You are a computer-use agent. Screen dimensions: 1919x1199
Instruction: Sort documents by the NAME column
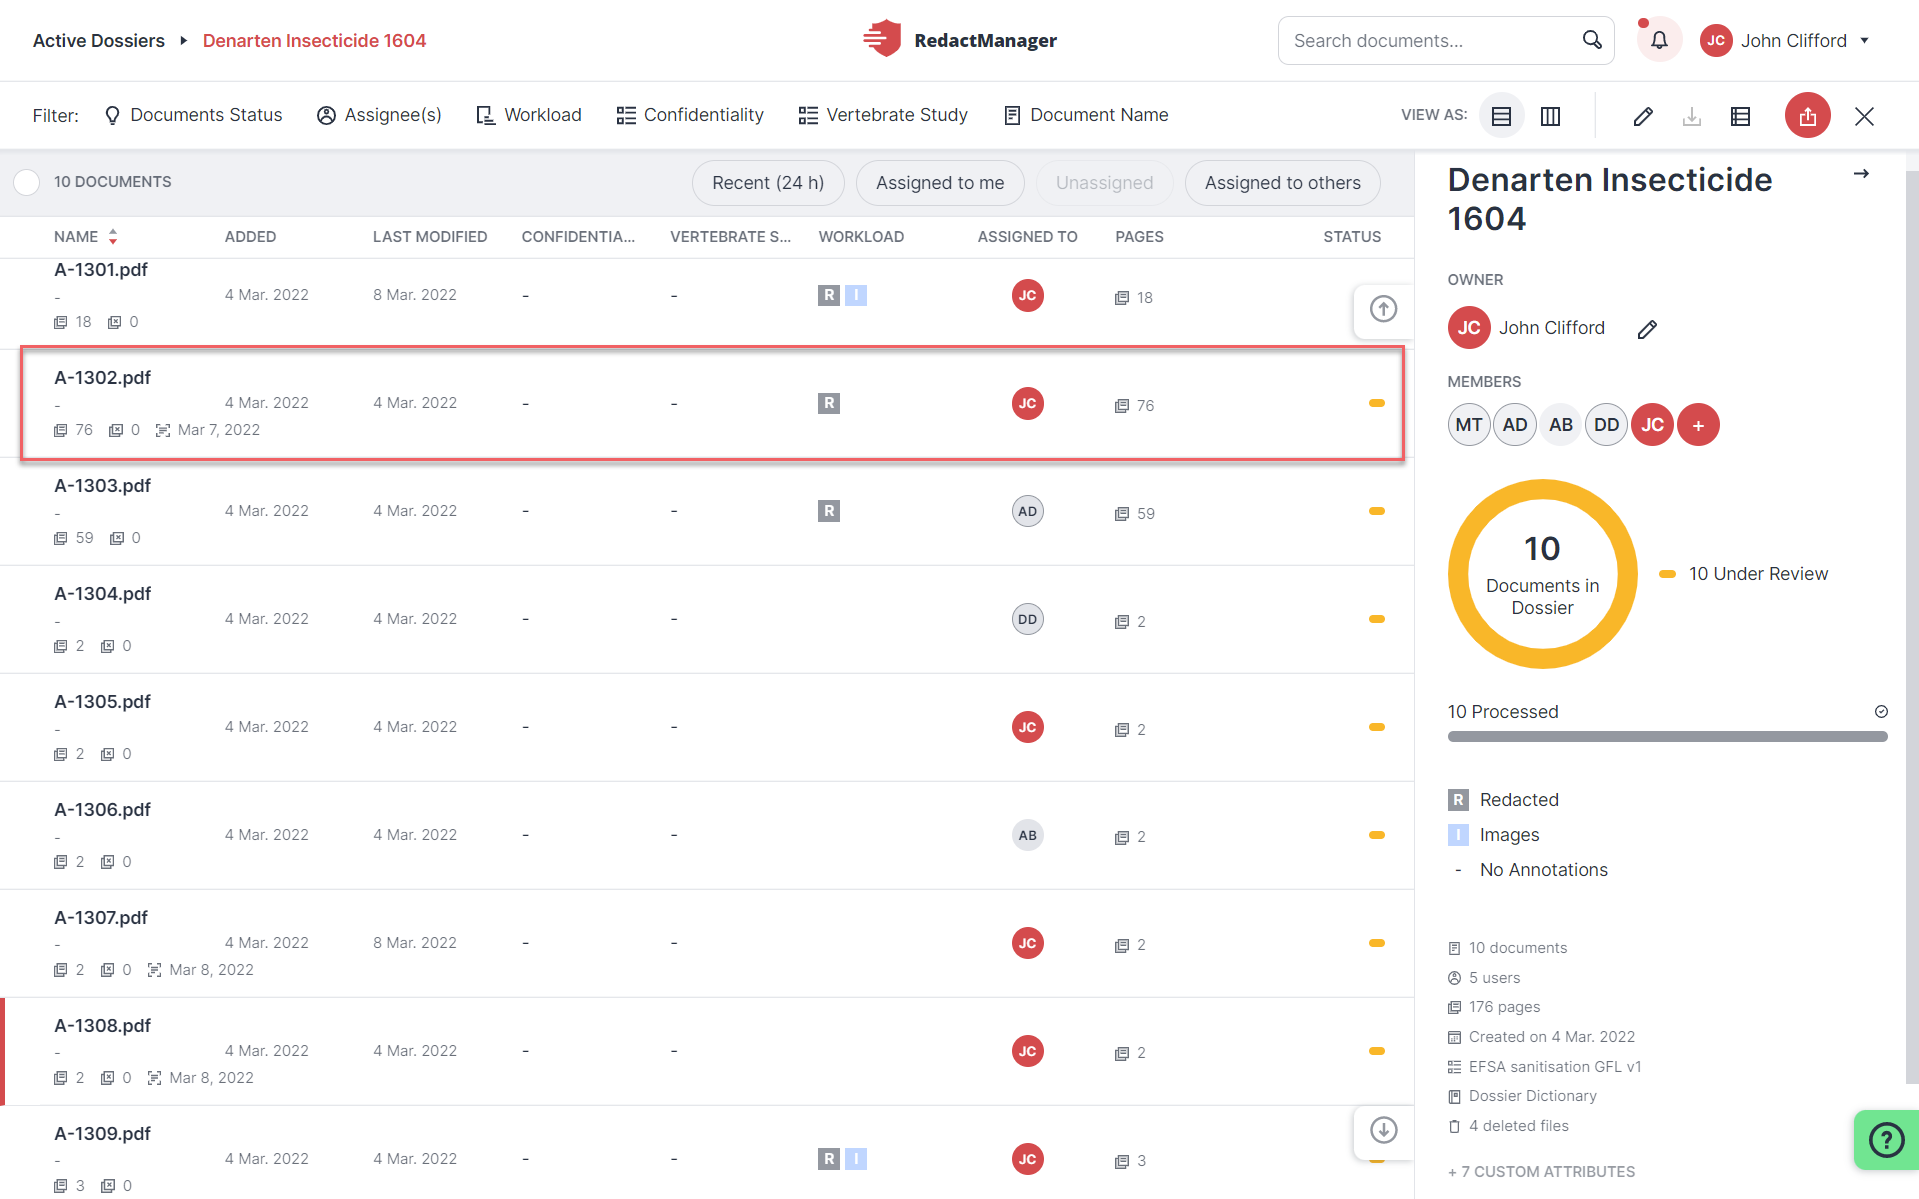pos(86,237)
